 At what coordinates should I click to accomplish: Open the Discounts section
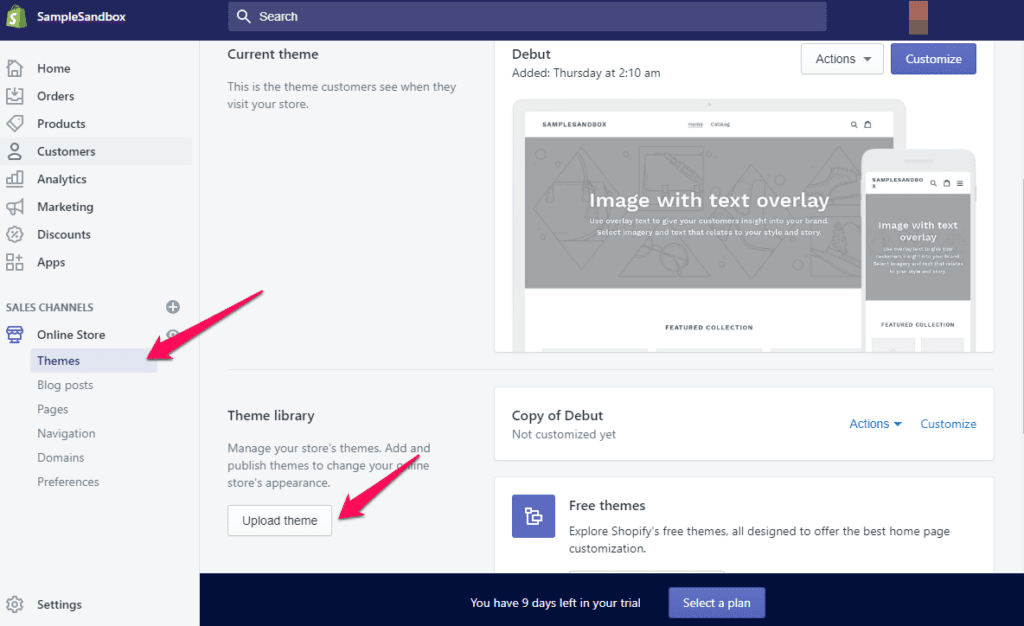pyautogui.click(x=62, y=234)
